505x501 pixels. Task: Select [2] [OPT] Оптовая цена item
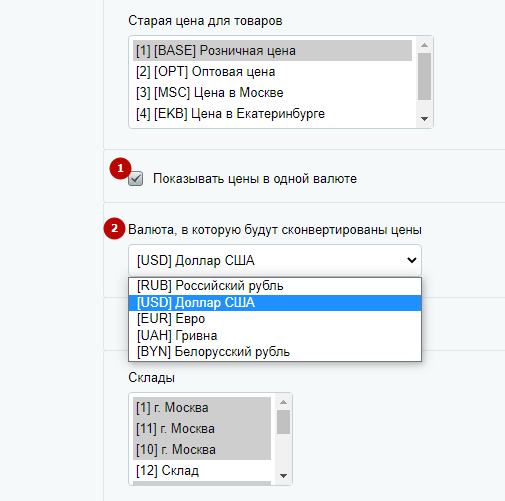[x=272, y=72]
